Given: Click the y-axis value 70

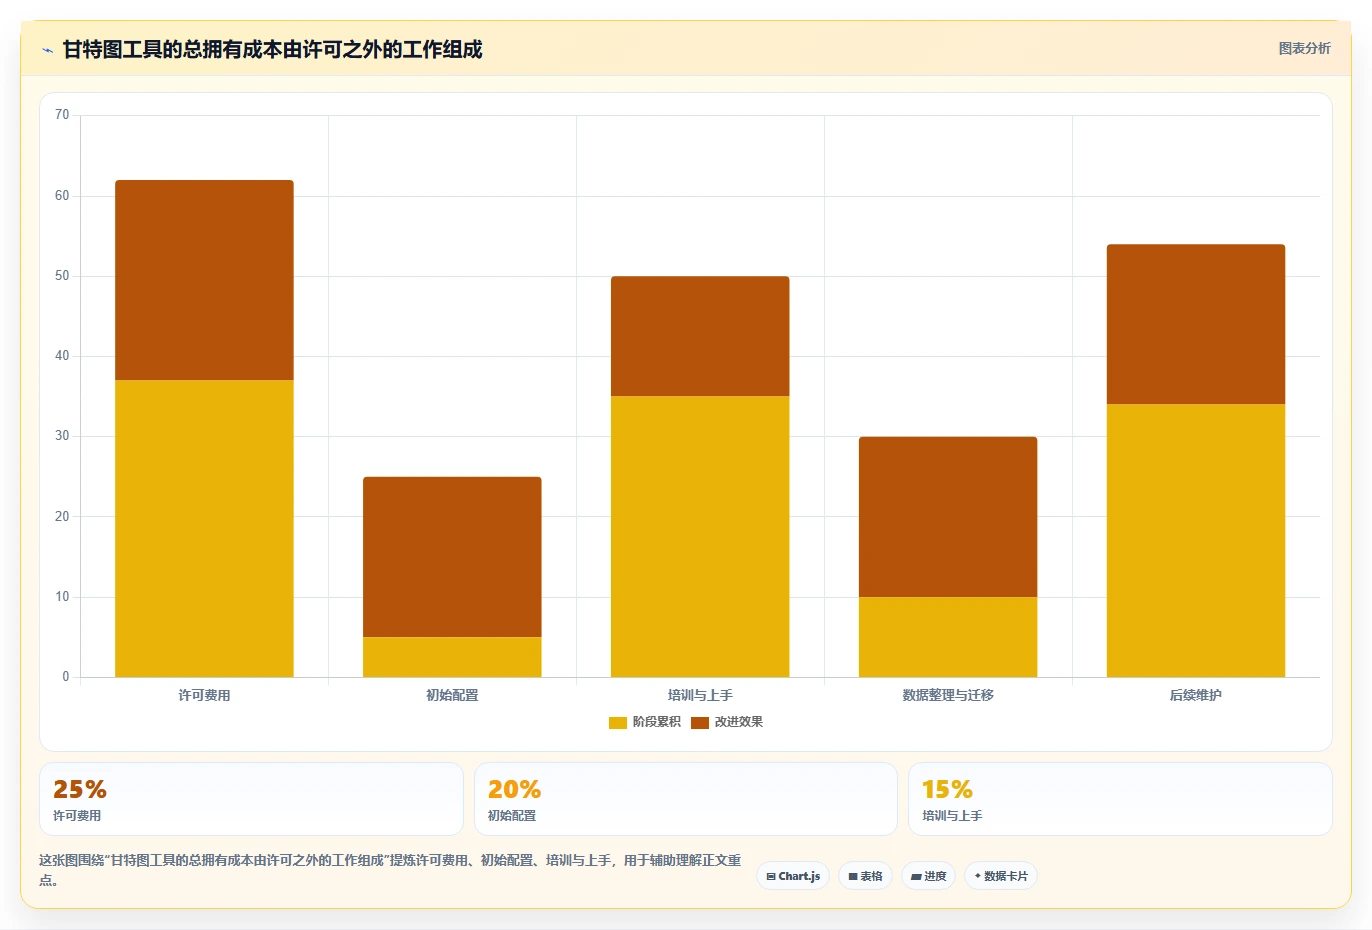Looking at the screenshot, I should pos(62,115).
